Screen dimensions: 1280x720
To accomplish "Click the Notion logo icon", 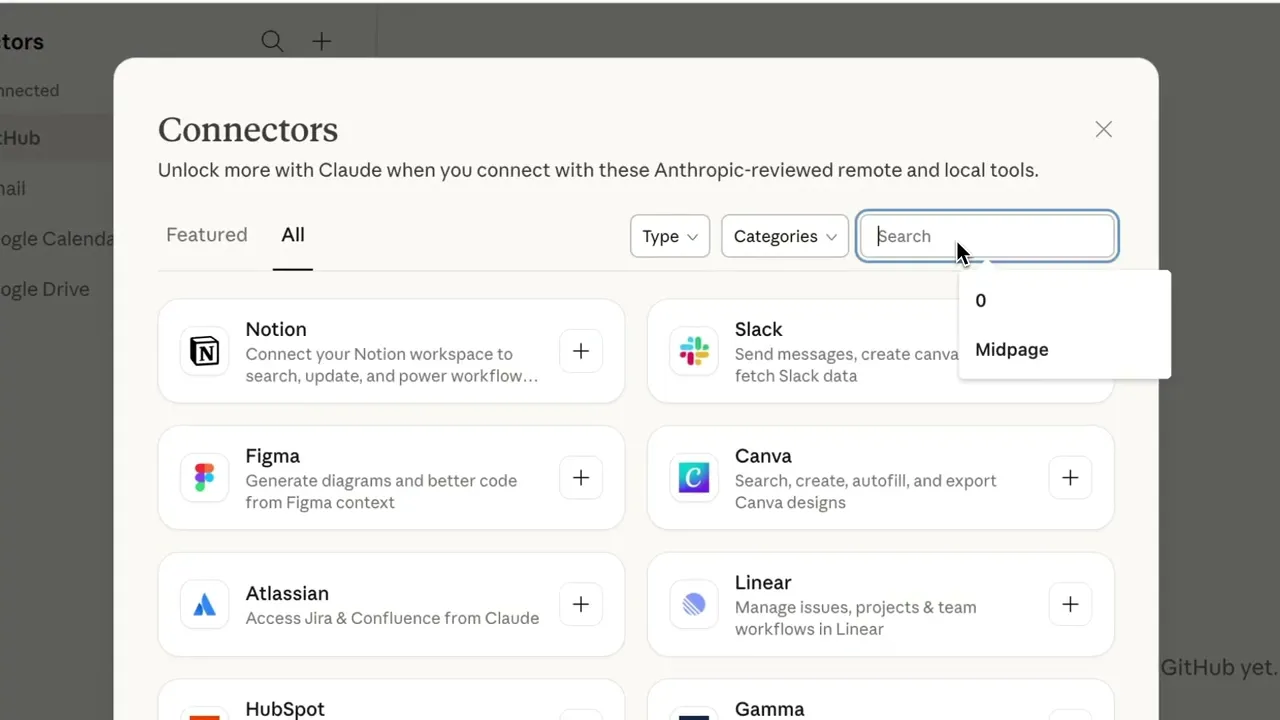I will click(204, 351).
